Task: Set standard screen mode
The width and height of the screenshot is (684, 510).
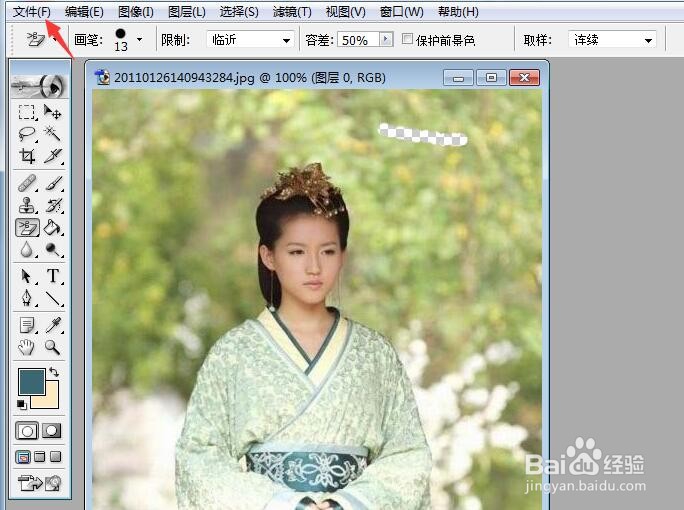Action: pos(23,457)
